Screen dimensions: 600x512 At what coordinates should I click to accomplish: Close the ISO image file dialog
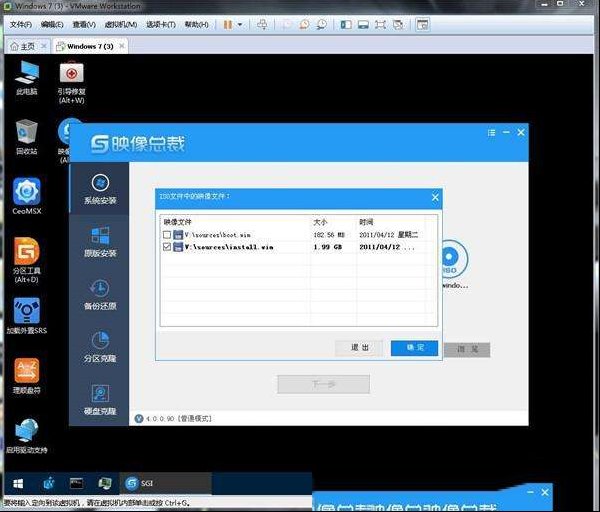tap(435, 197)
